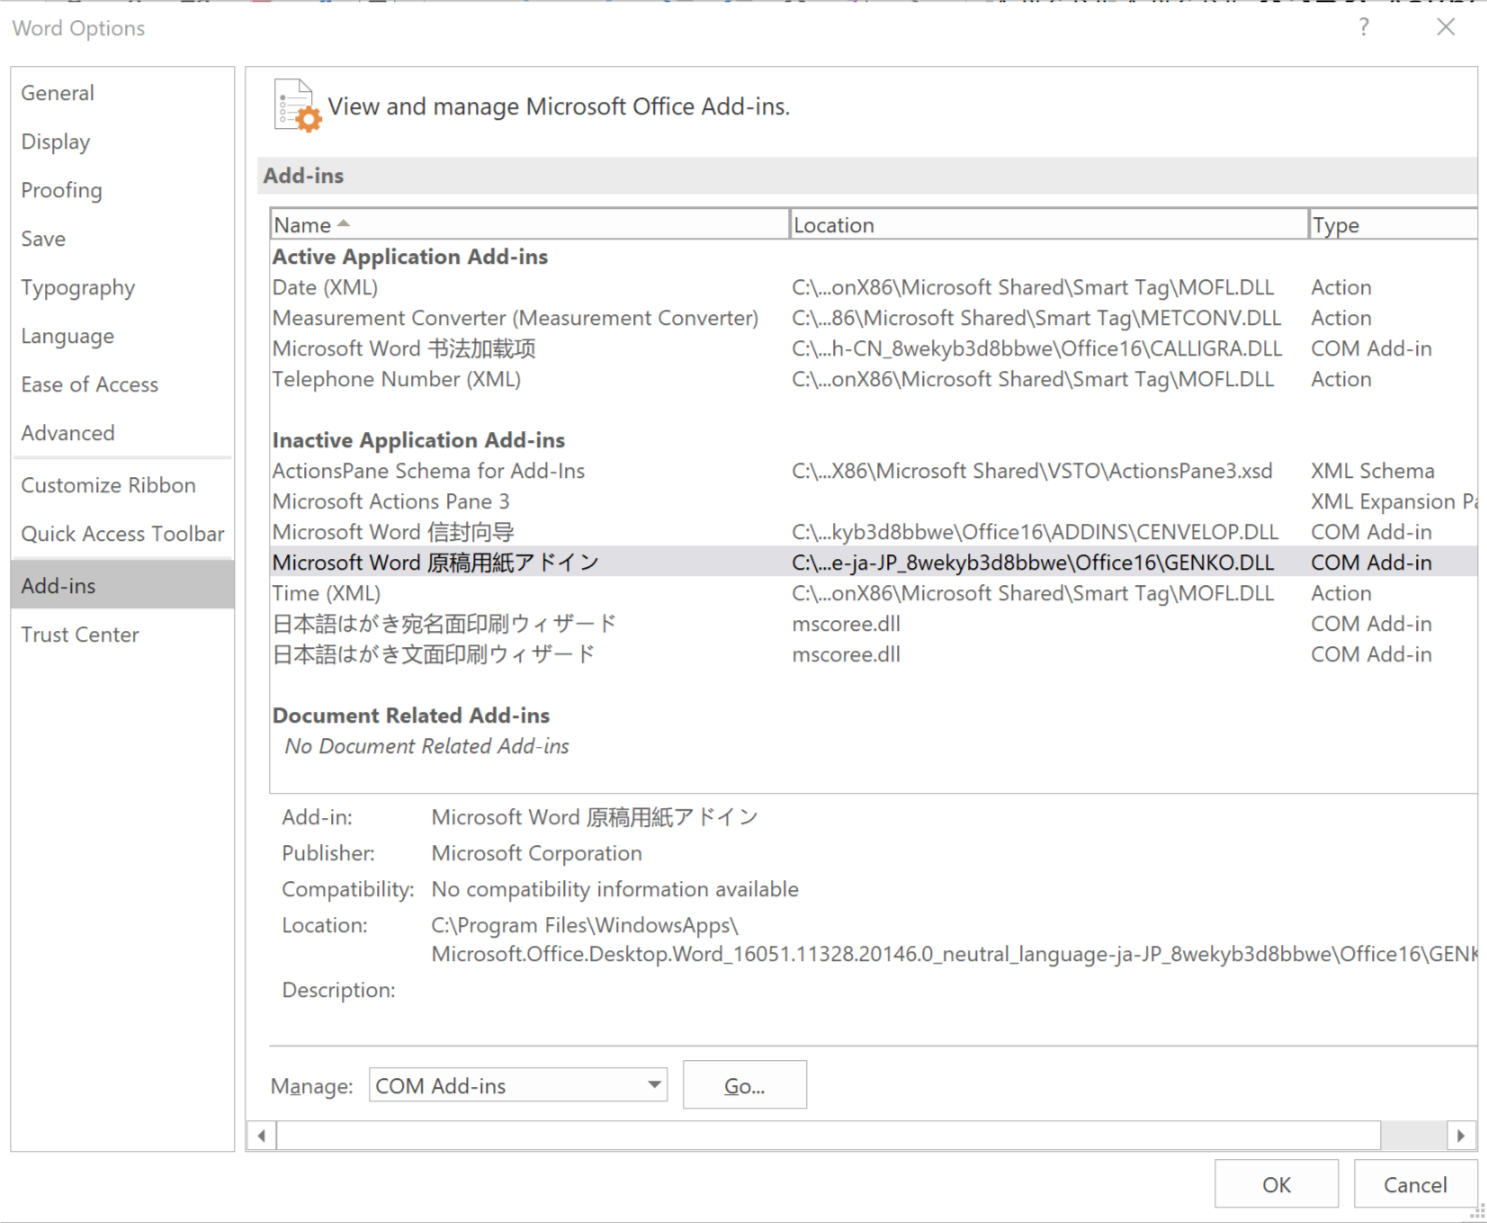Click the Microsoft Corporation publisher text
The width and height of the screenshot is (1487, 1223).
click(537, 854)
